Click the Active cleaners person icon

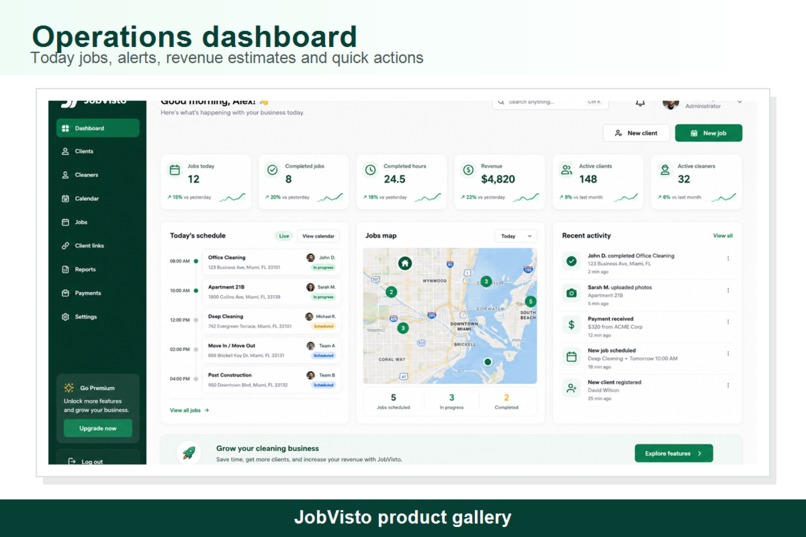click(665, 170)
